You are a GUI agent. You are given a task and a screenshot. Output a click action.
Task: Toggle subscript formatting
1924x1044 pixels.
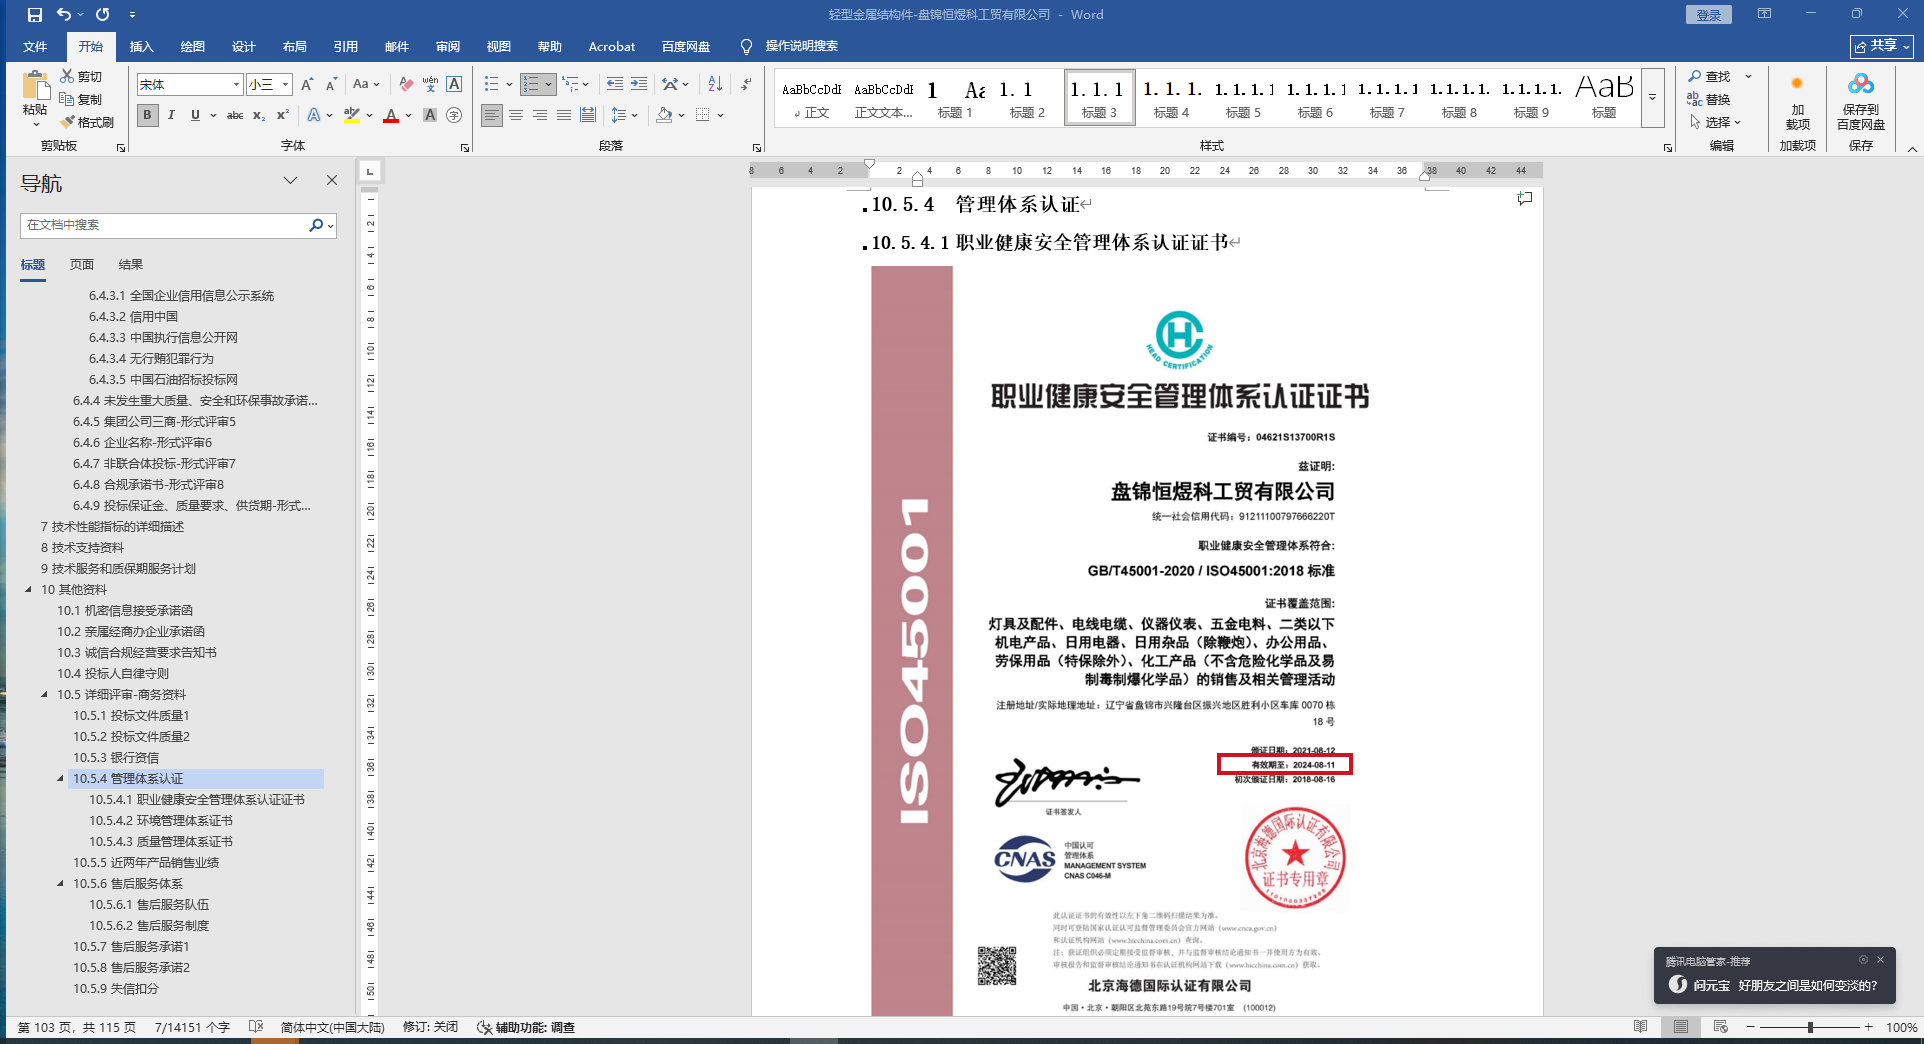(259, 115)
